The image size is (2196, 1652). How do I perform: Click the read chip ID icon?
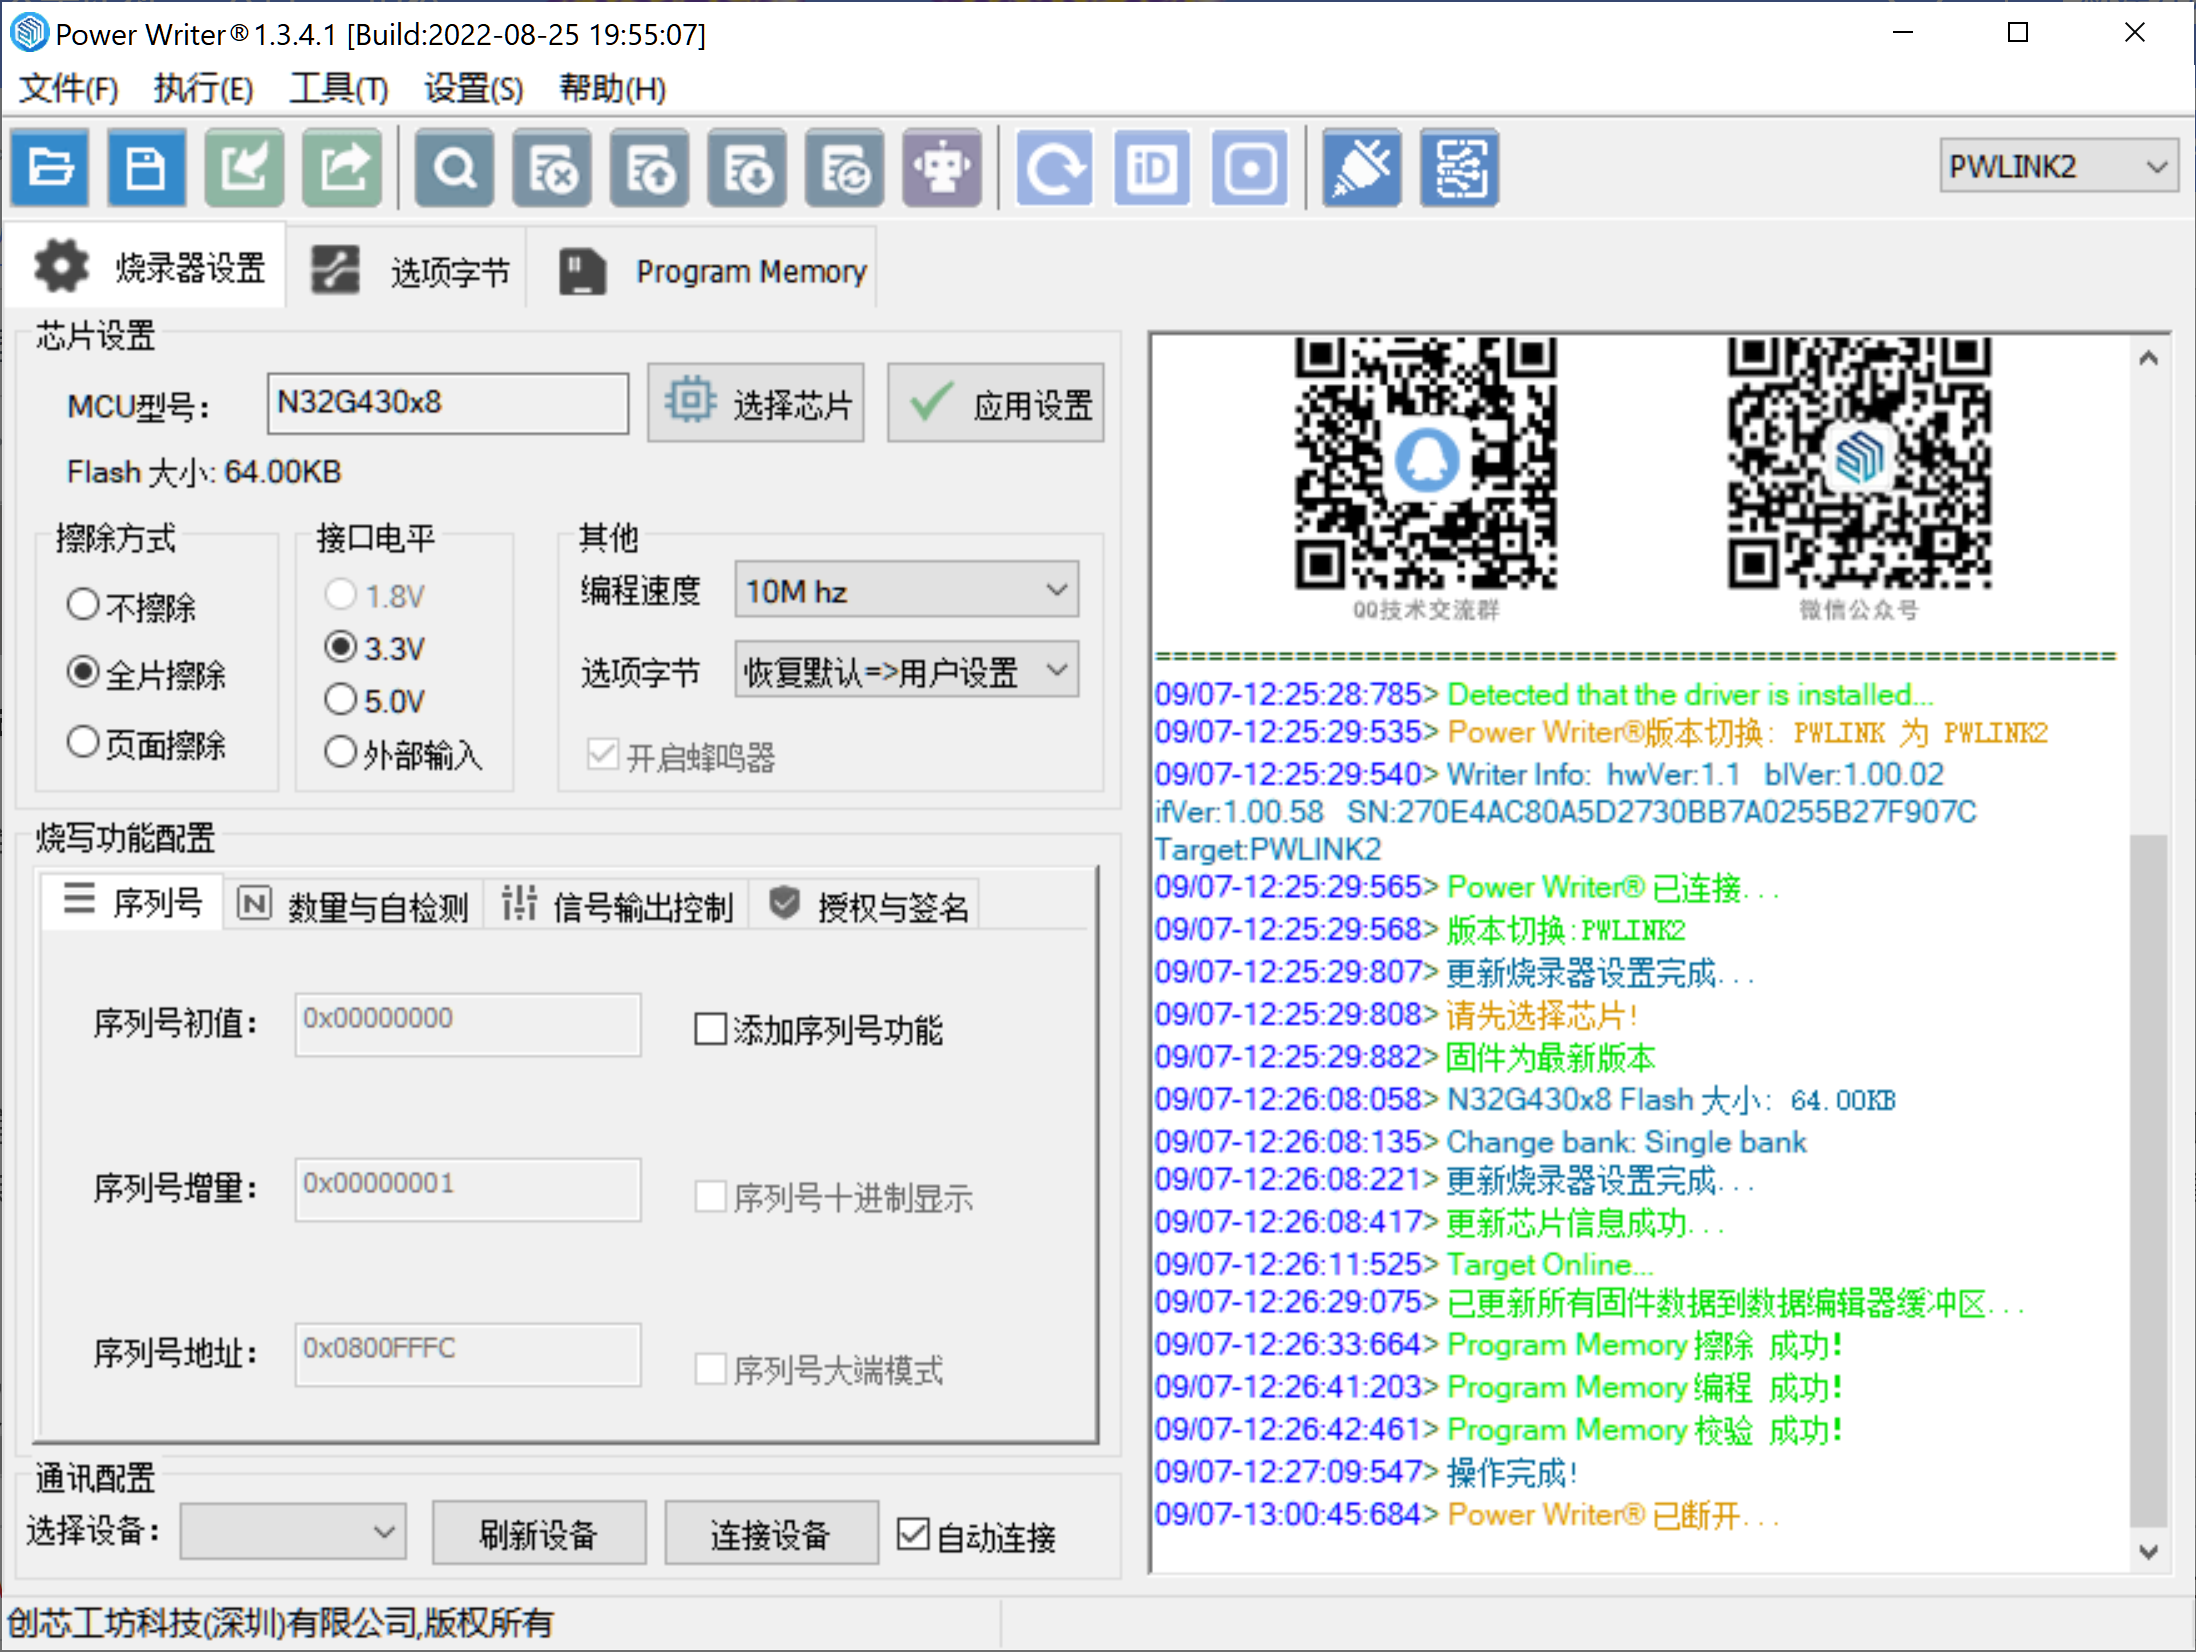click(x=1152, y=168)
